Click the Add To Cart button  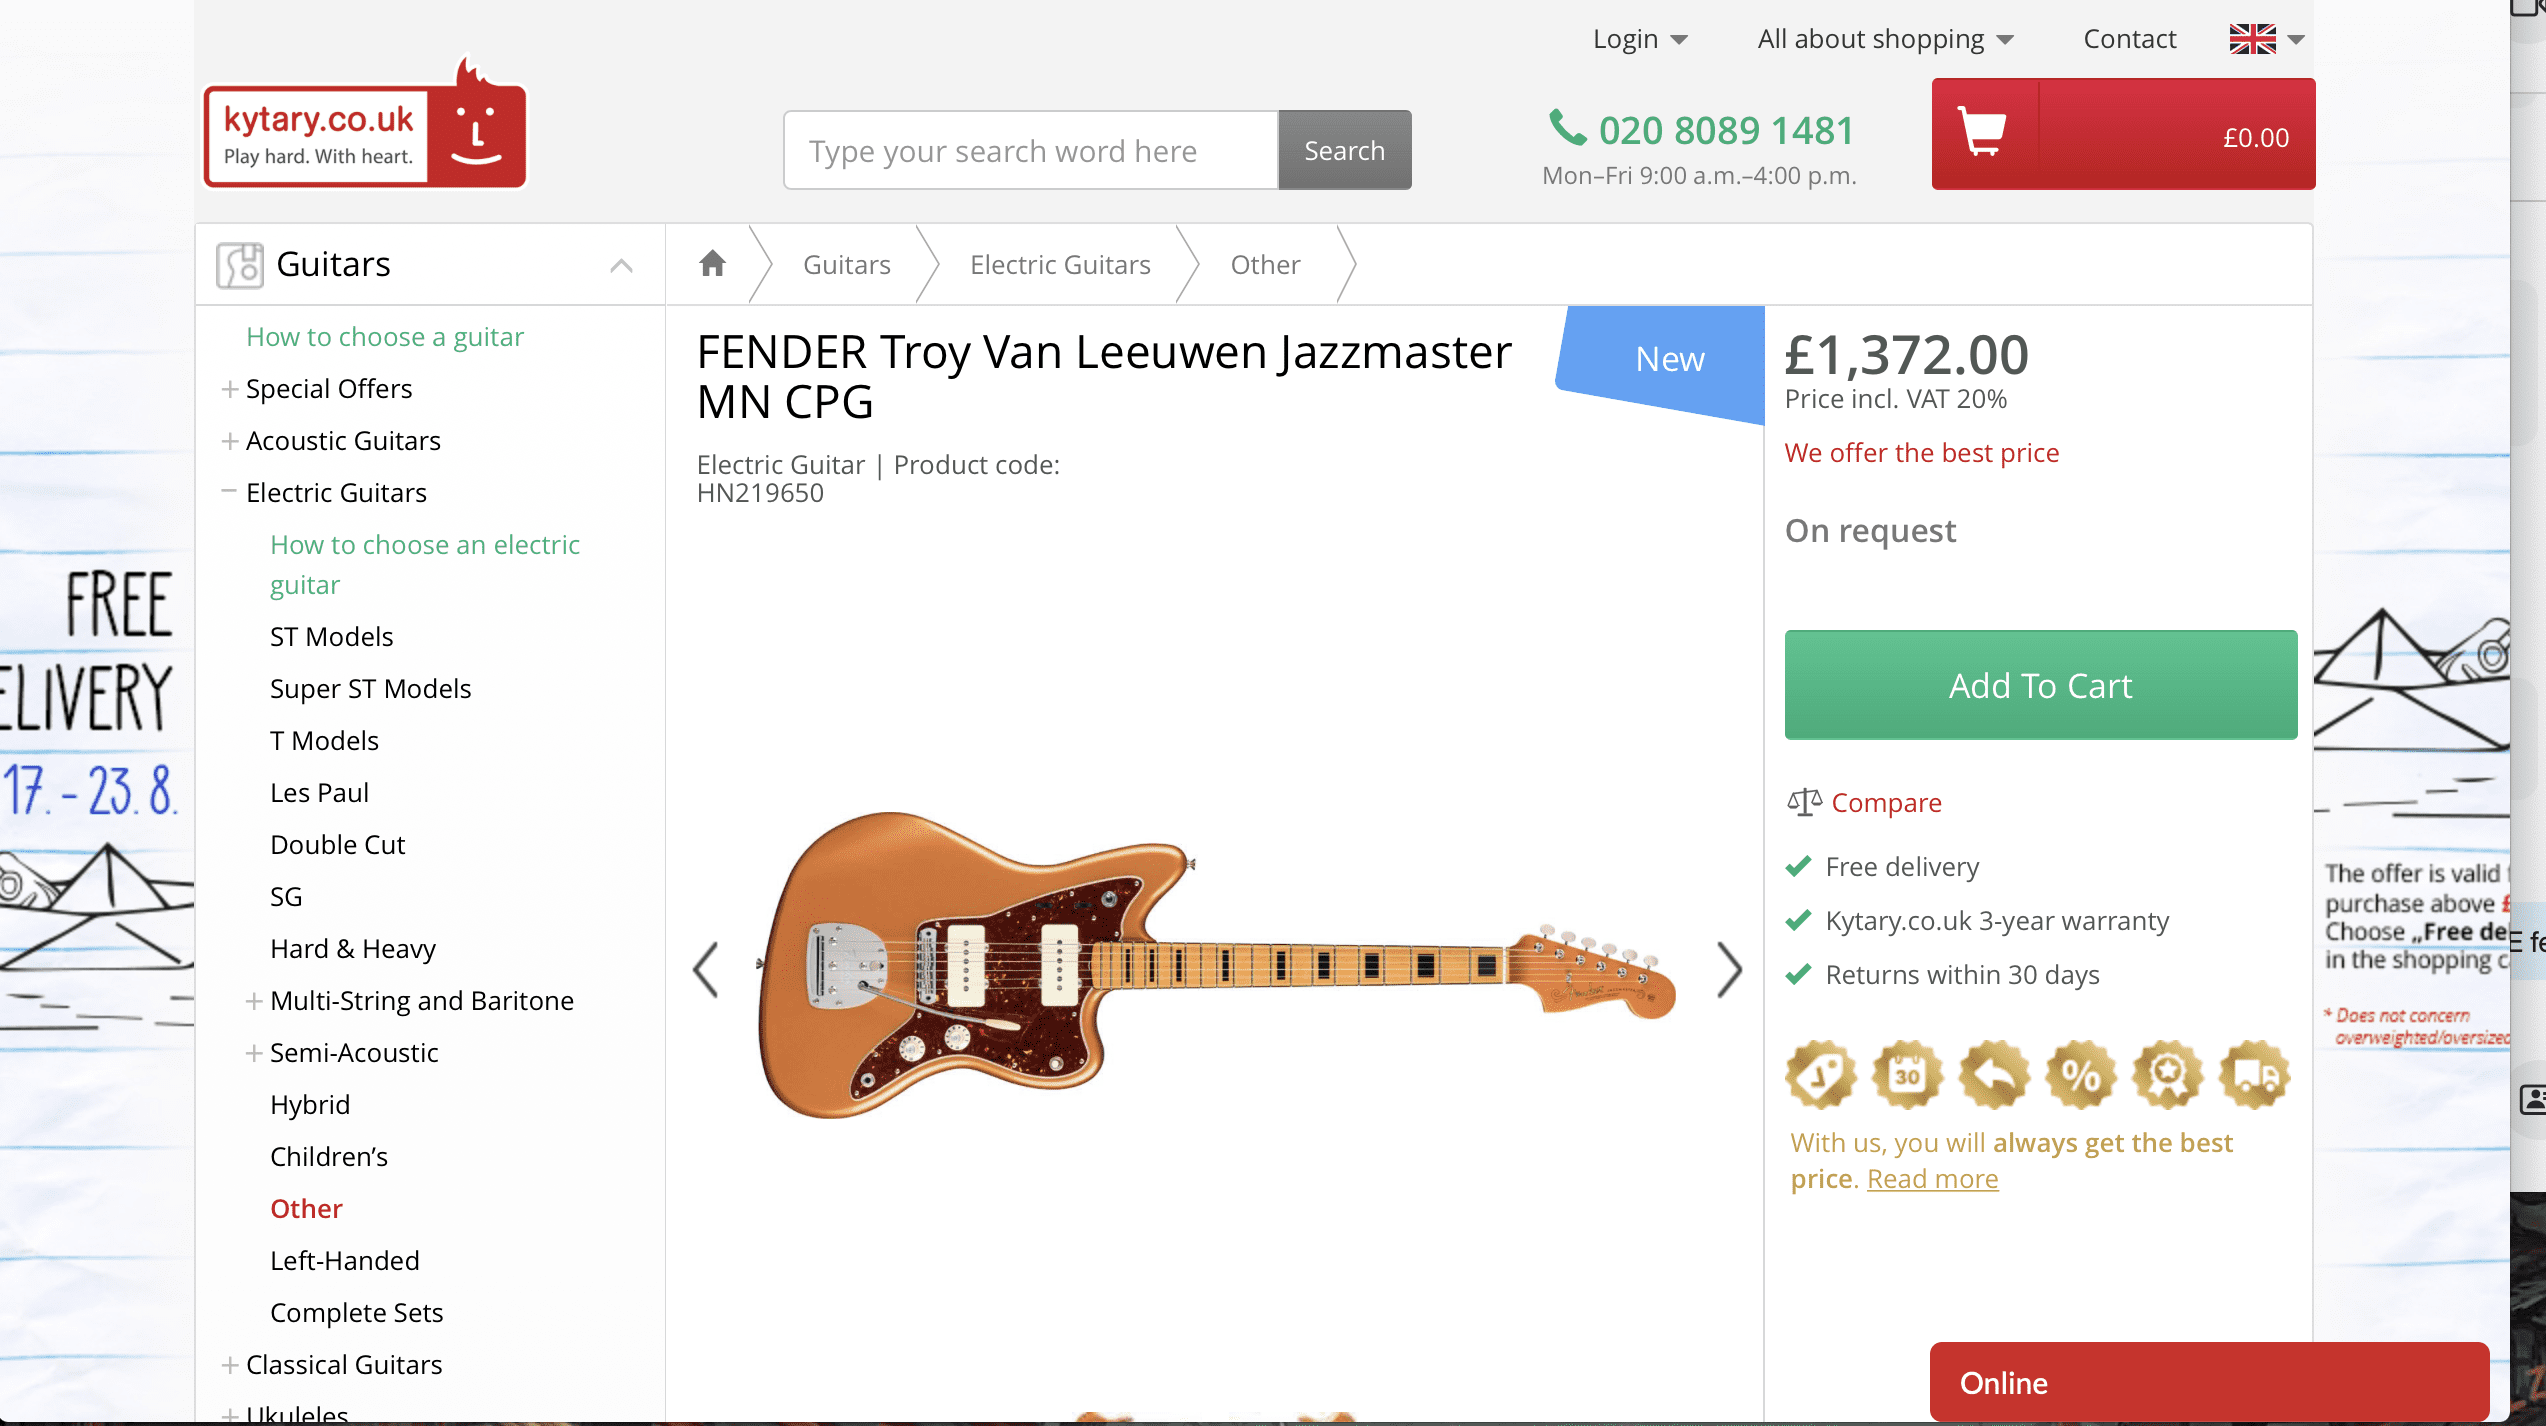pos(2040,685)
